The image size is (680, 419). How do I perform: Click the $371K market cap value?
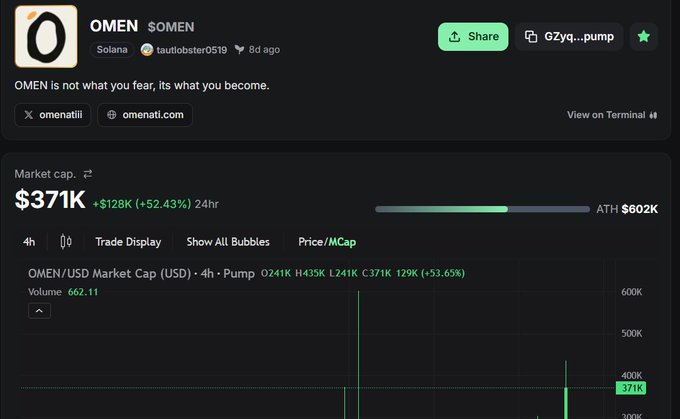50,200
